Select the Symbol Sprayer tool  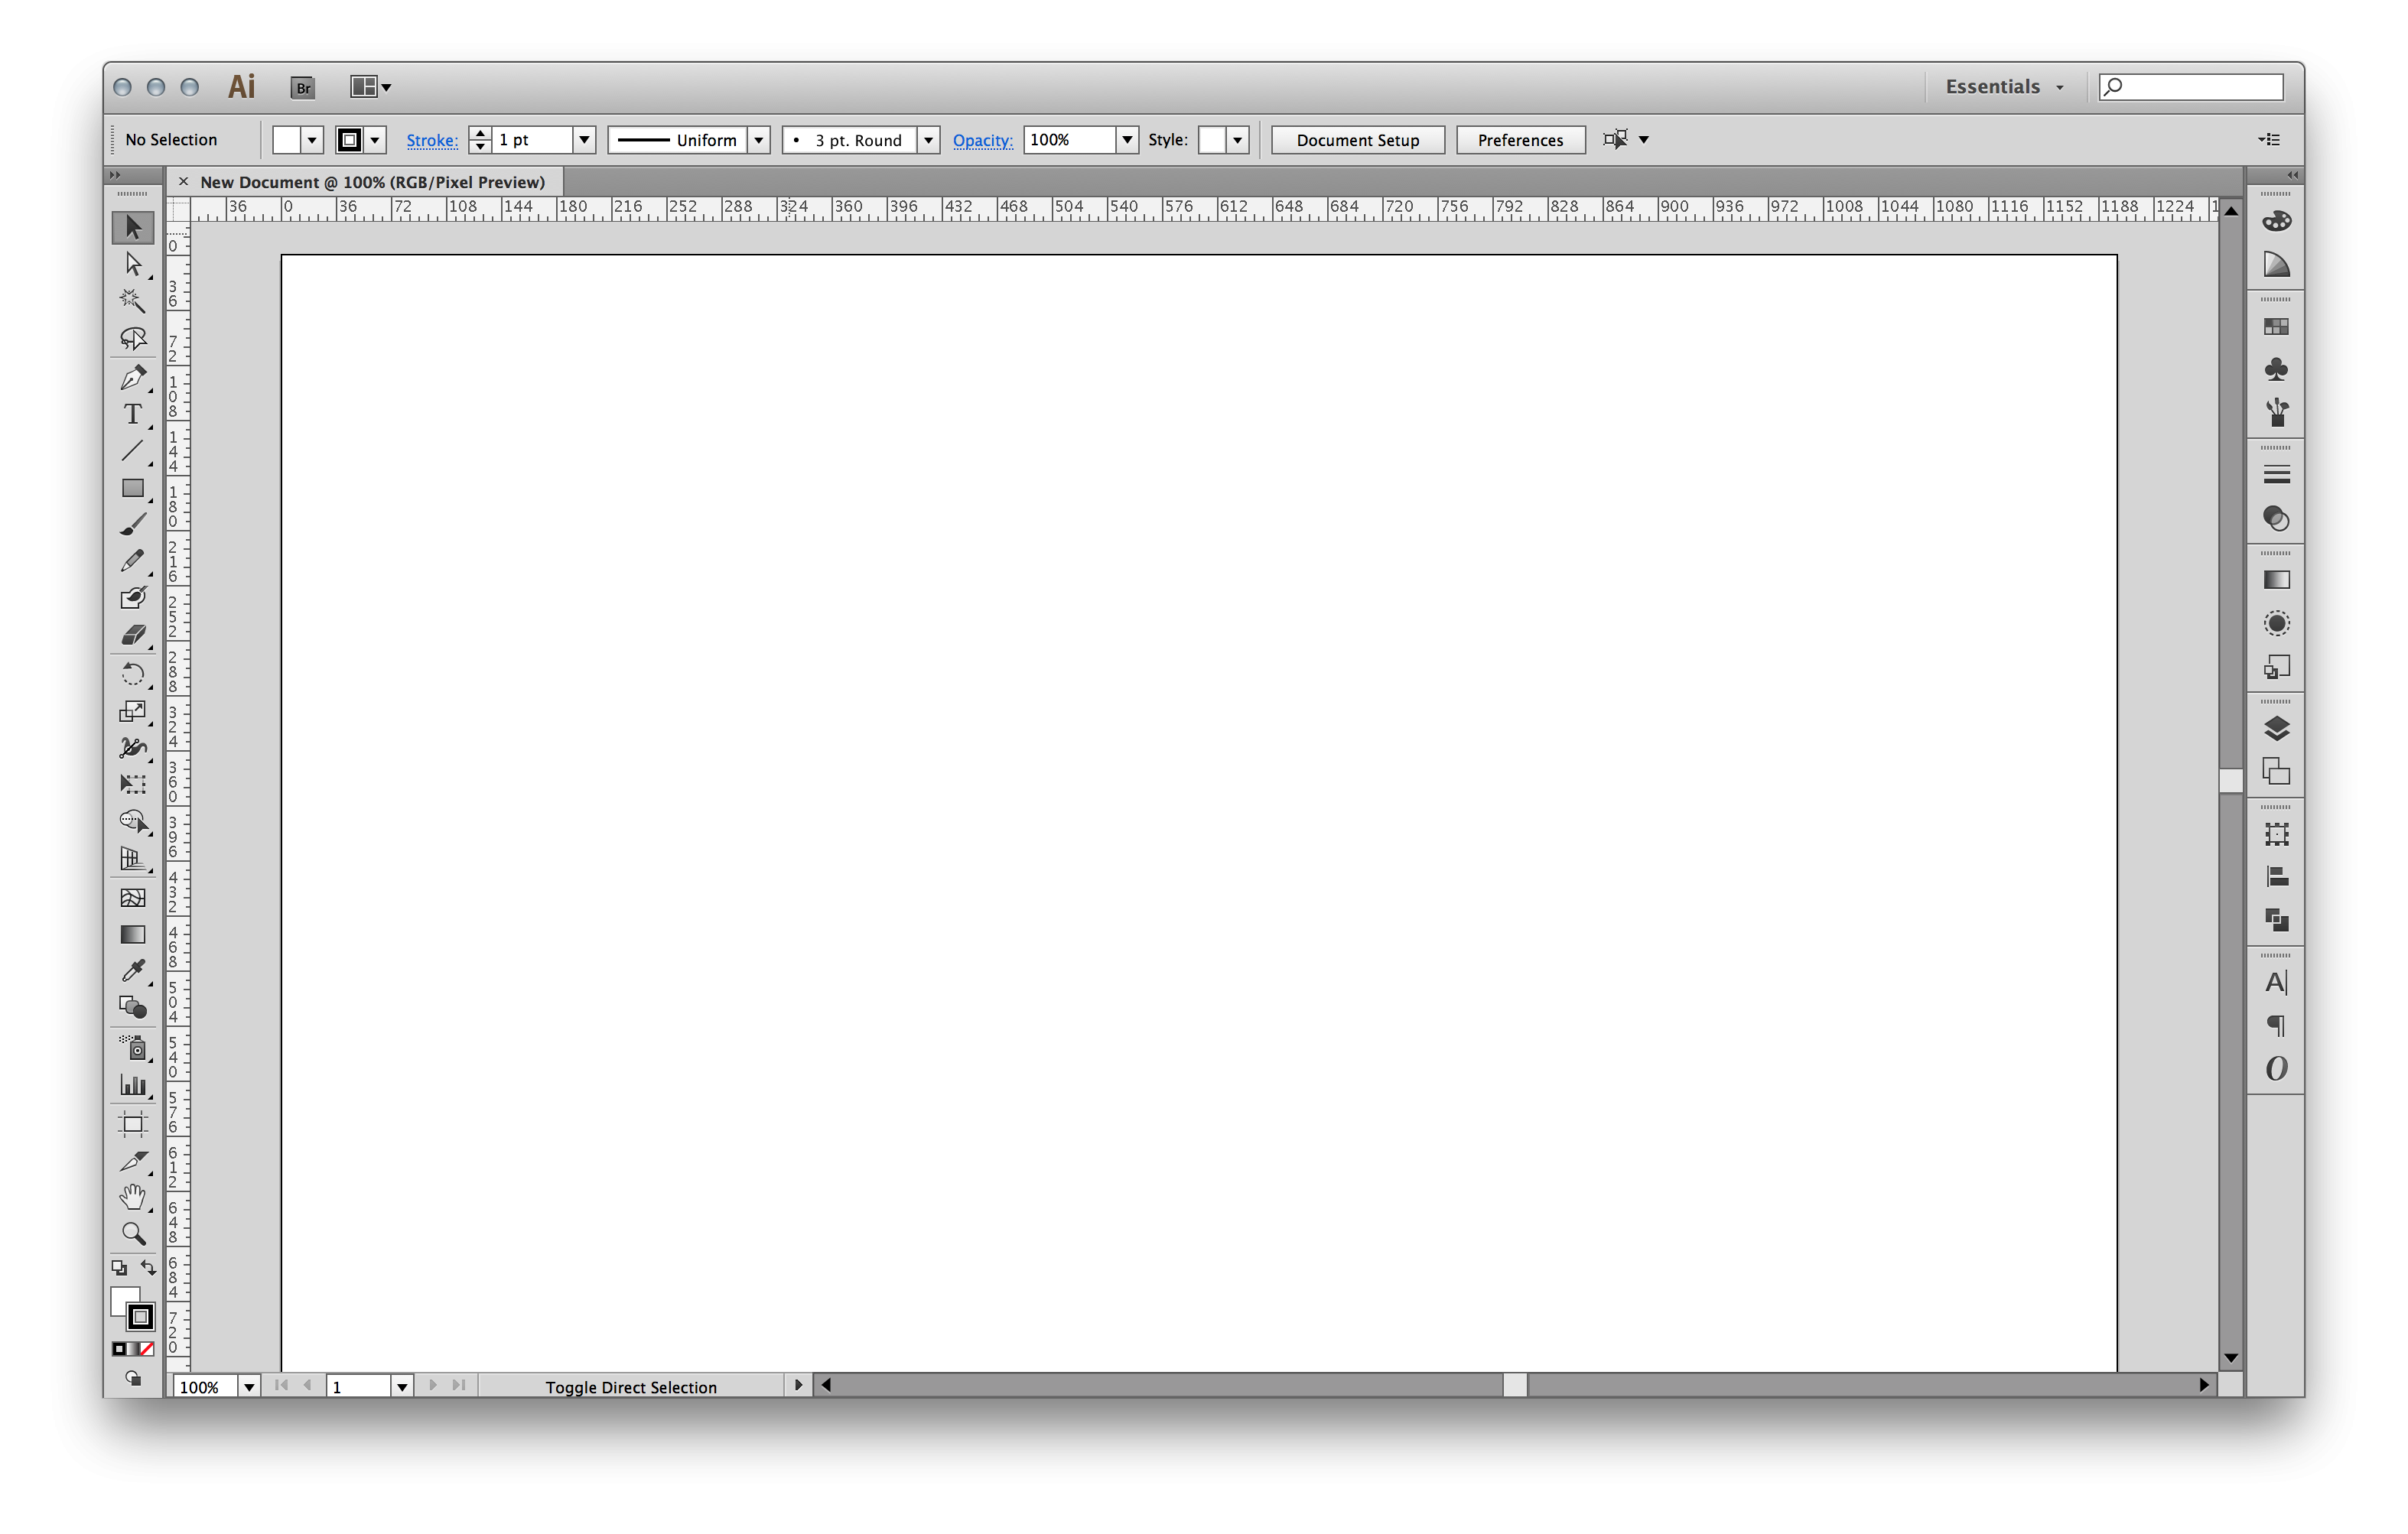tap(132, 1048)
